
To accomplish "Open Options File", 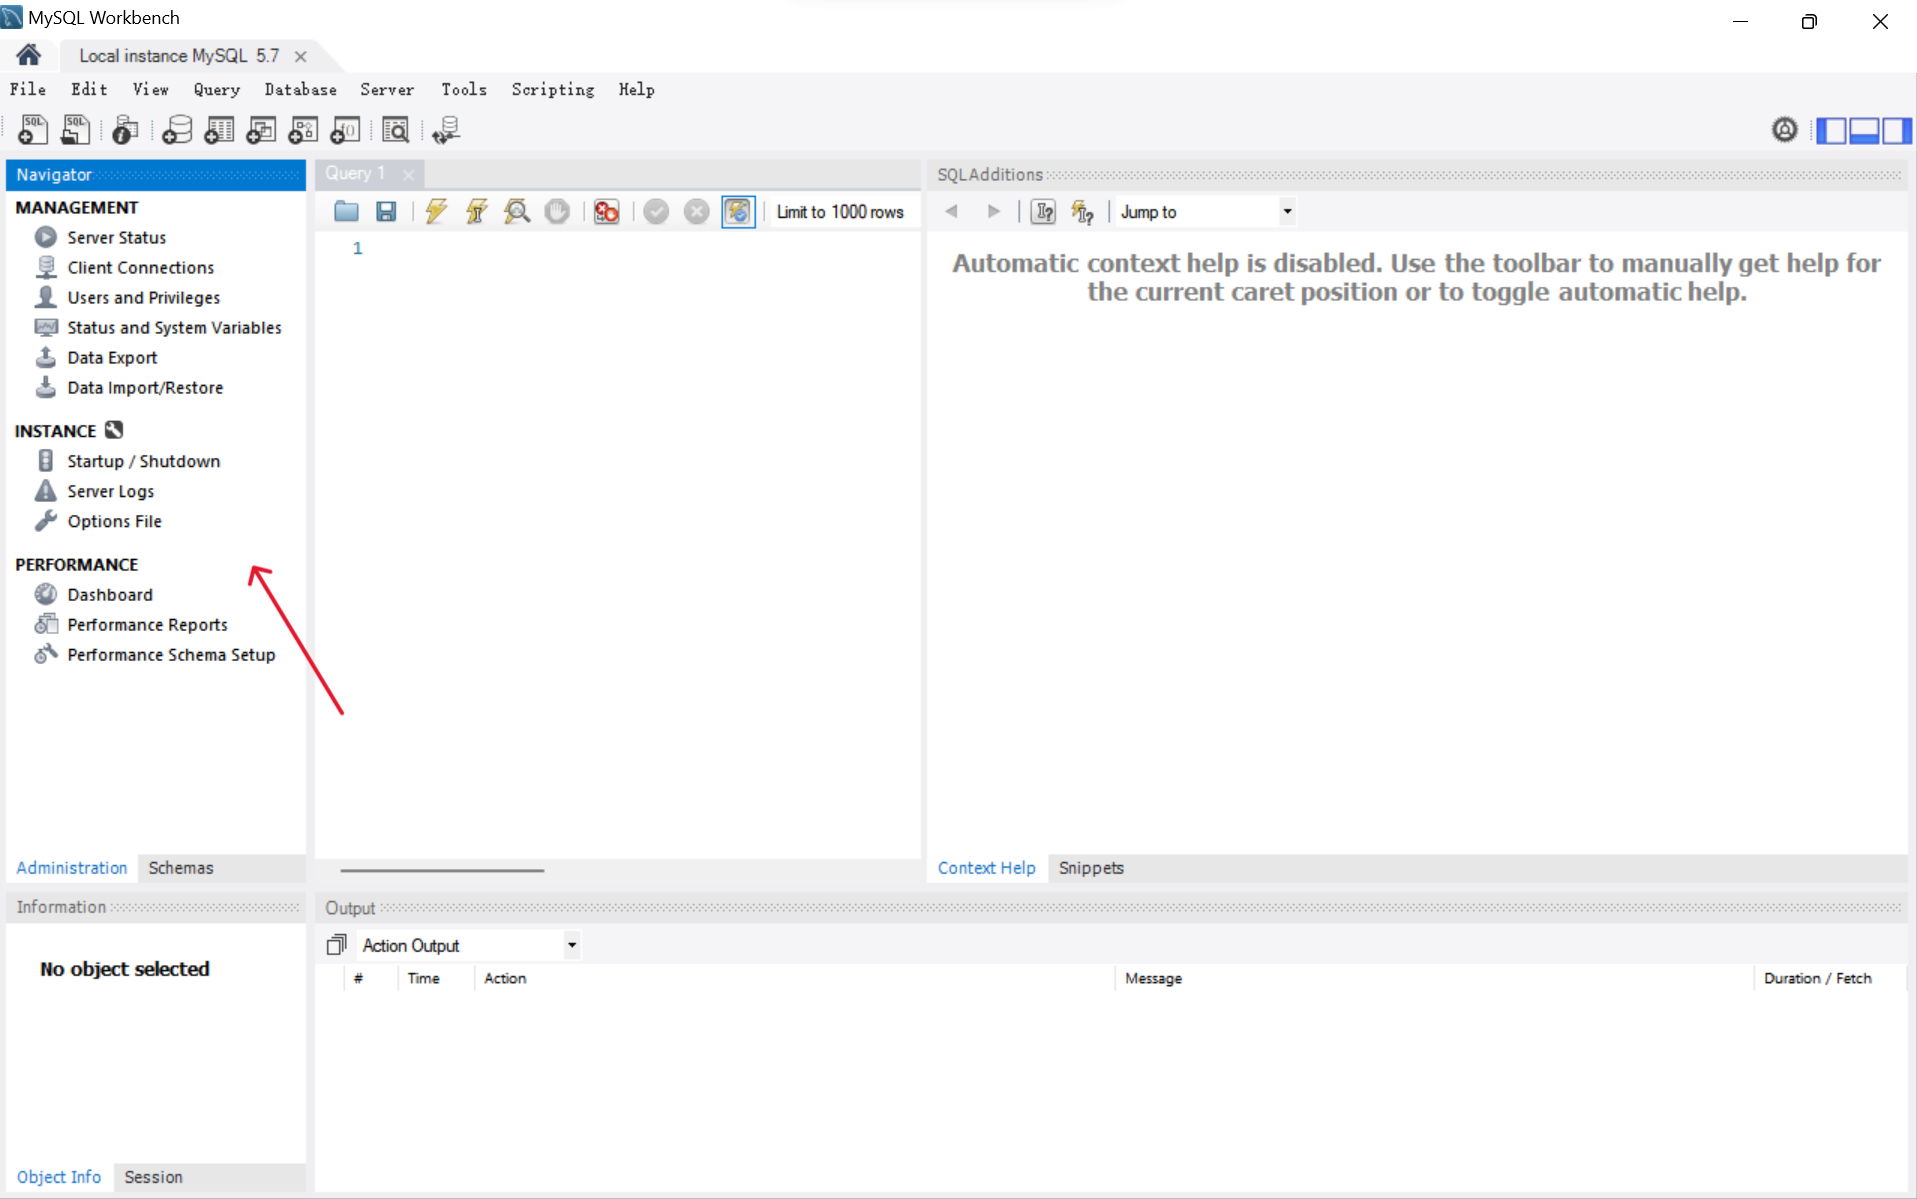I will tap(114, 521).
